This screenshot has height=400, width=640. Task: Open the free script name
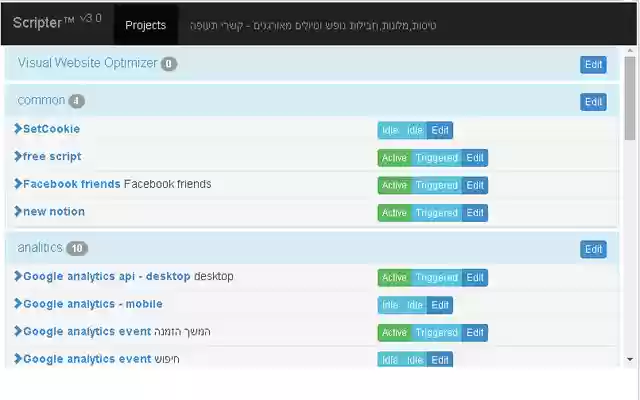(52, 156)
